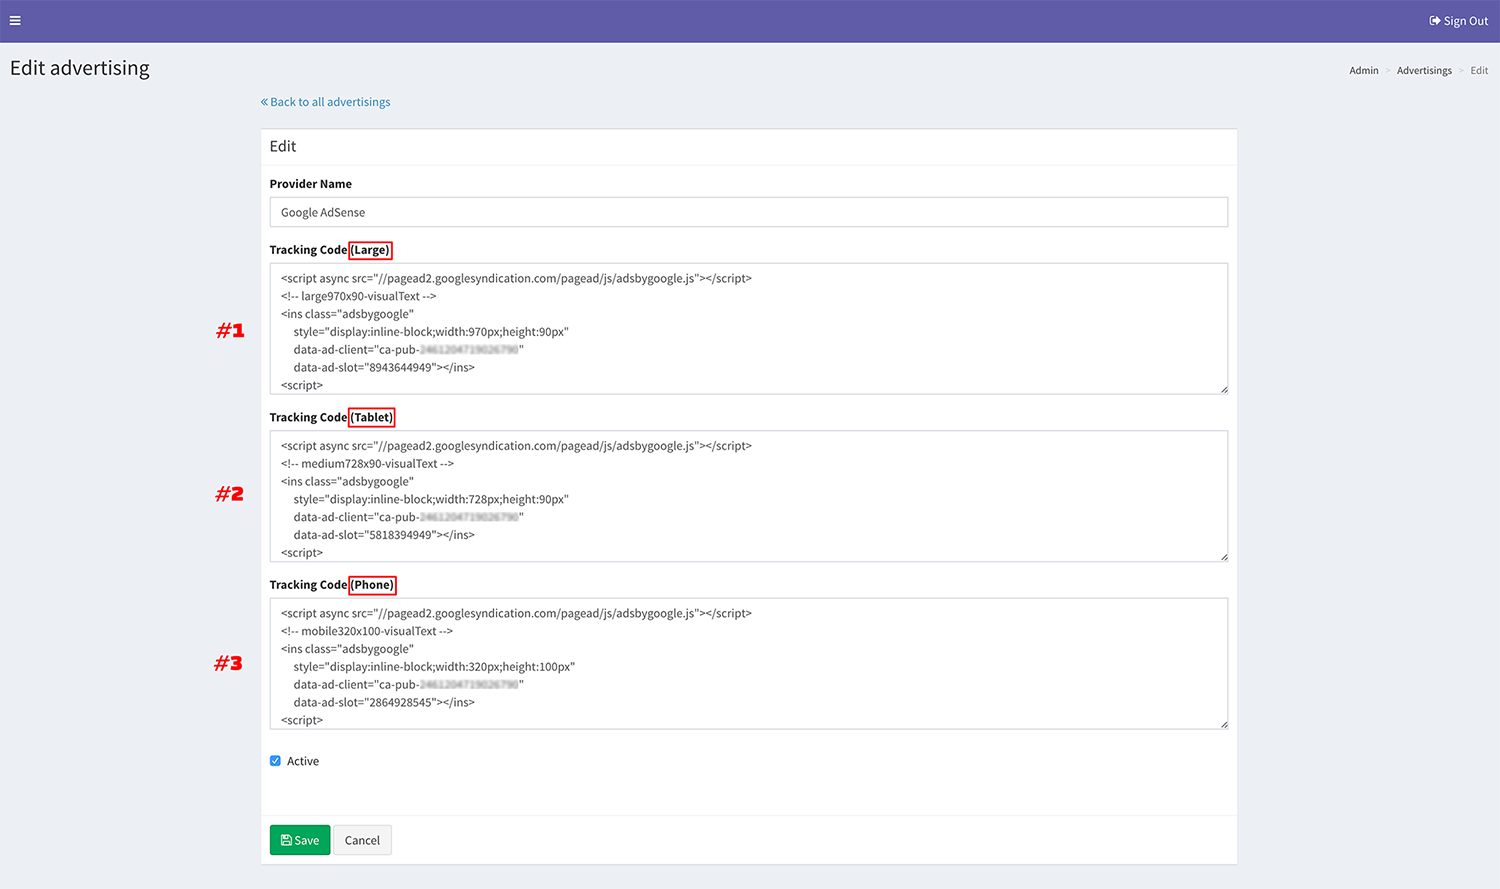
Task: Open the hamburger sidebar menu
Action: point(15,20)
